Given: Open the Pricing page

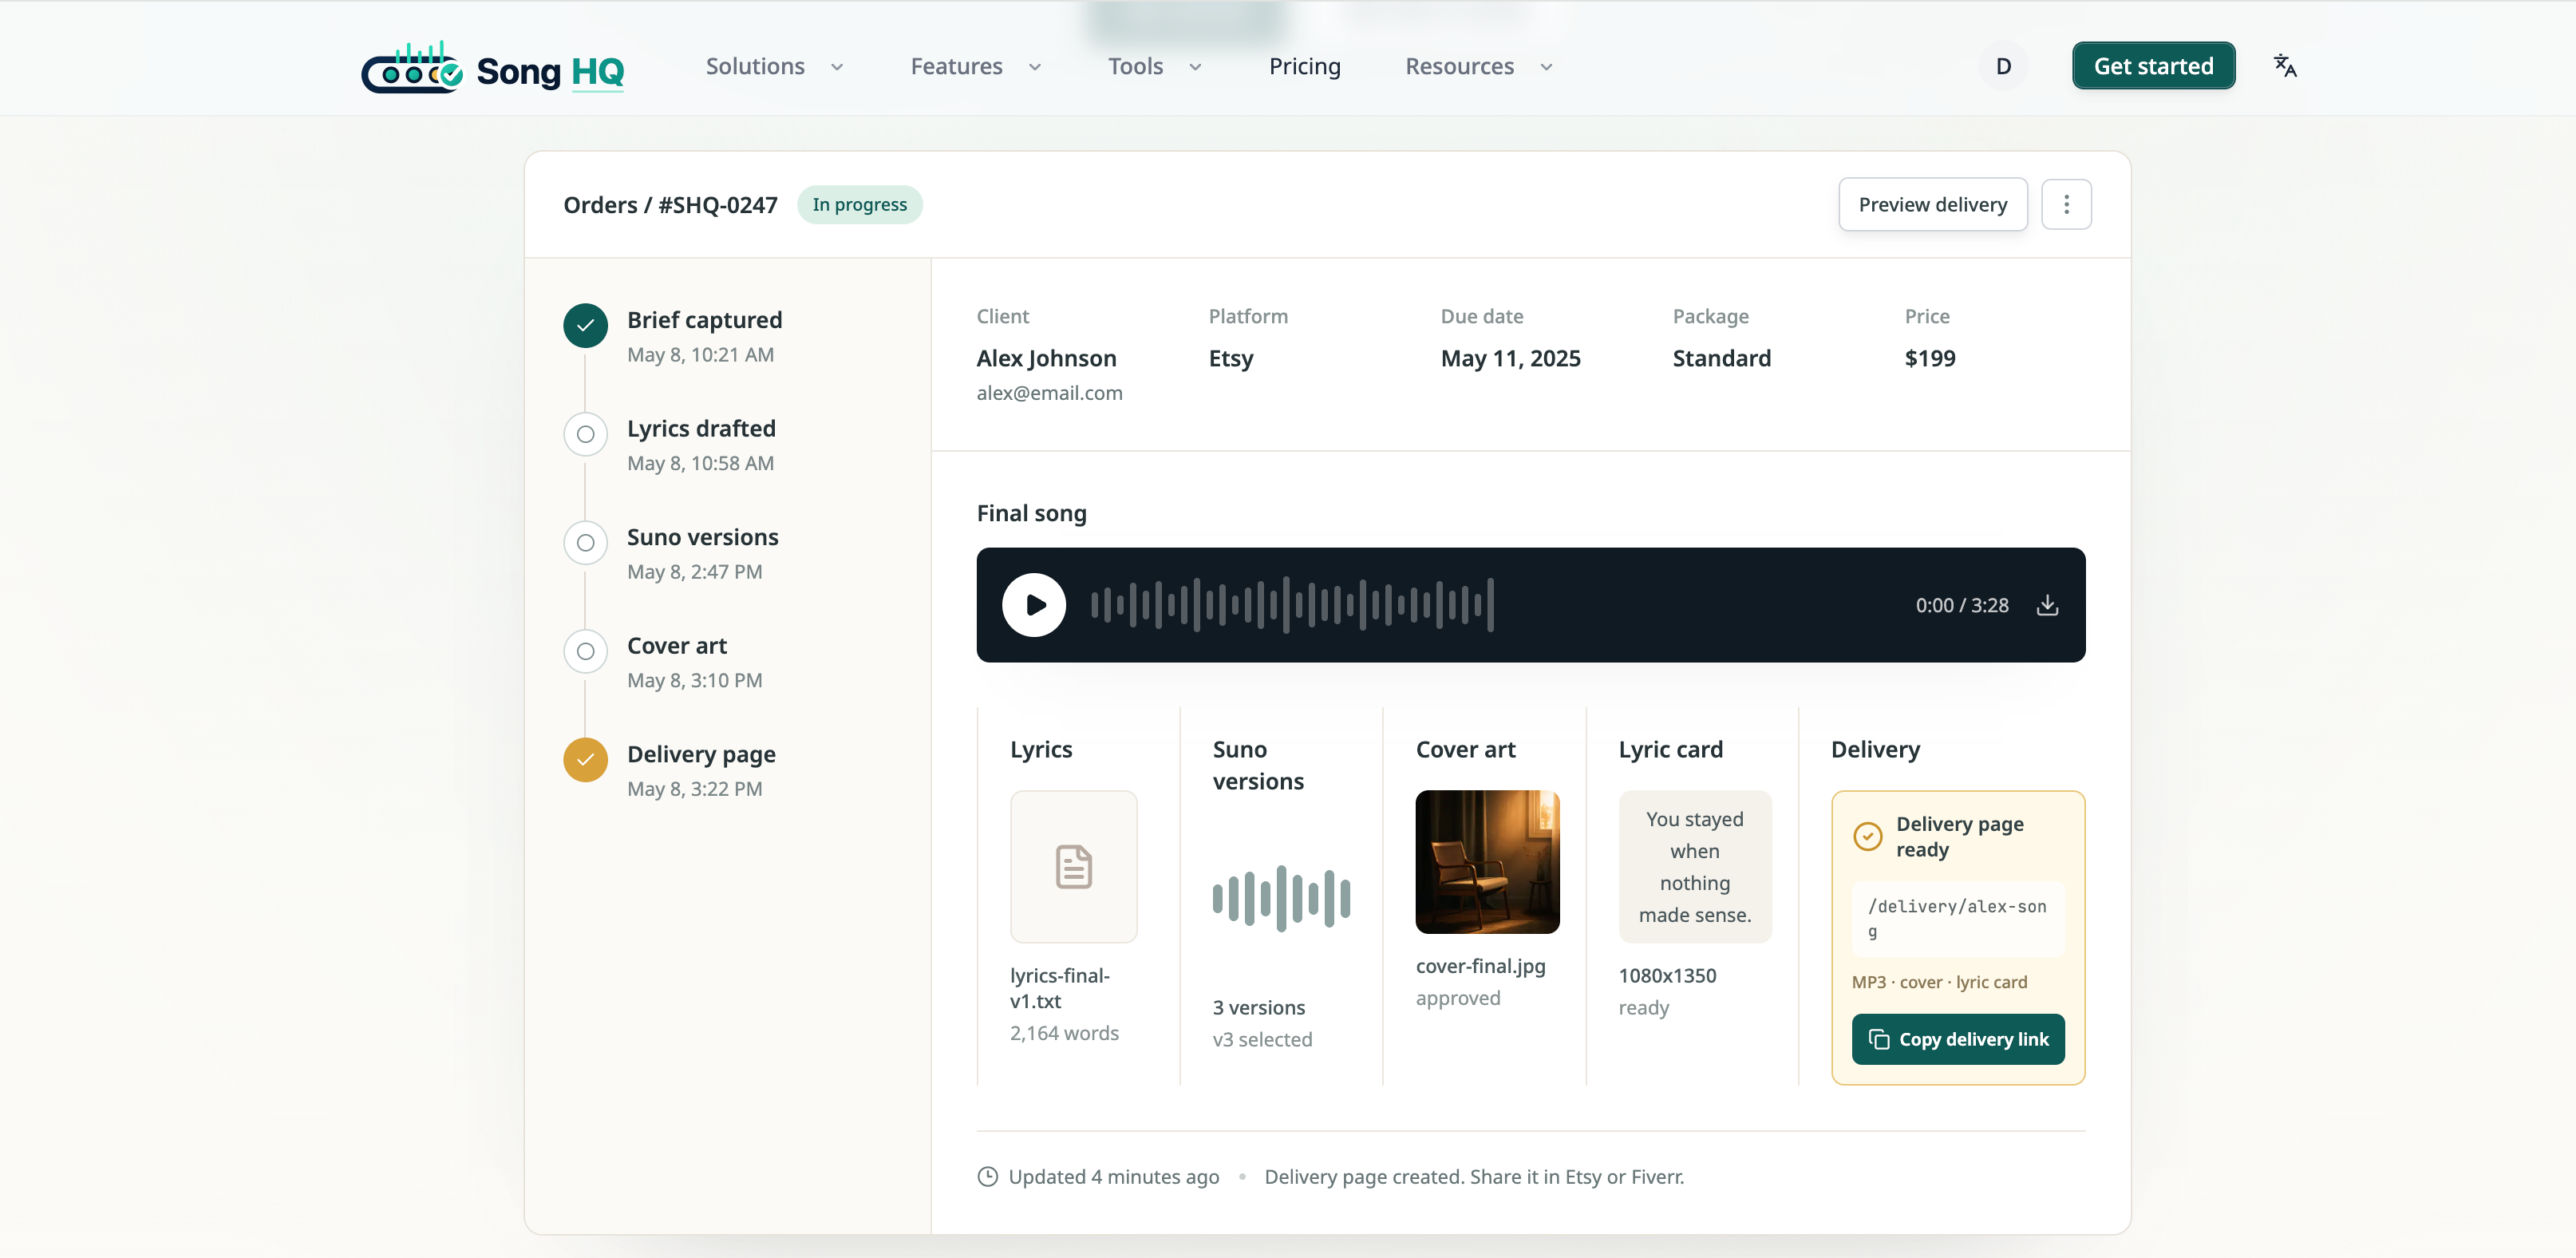Looking at the screenshot, I should [x=1304, y=66].
